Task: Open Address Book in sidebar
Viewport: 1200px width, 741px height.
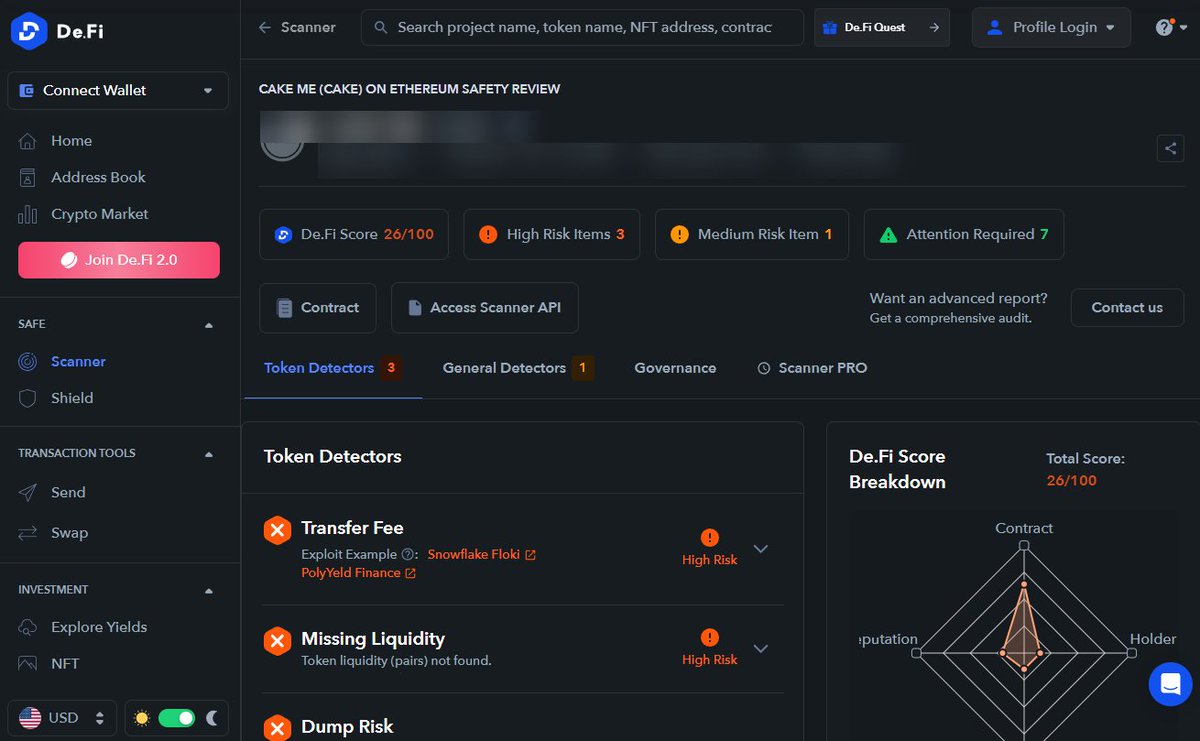Action: [x=97, y=177]
